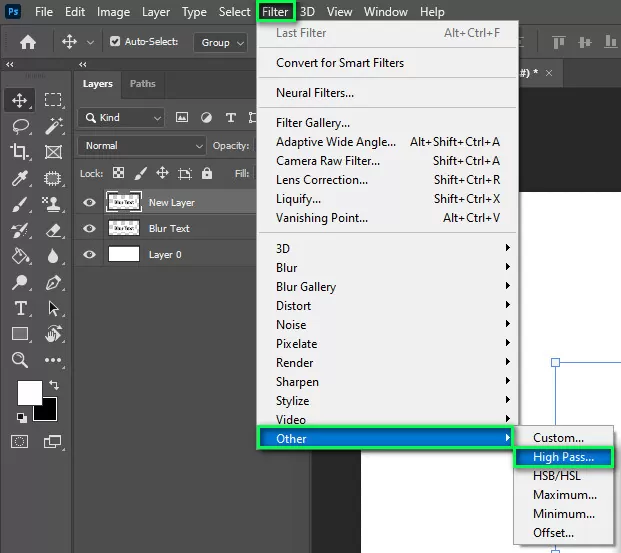Expand the Distort submenu

pyautogui.click(x=388, y=305)
